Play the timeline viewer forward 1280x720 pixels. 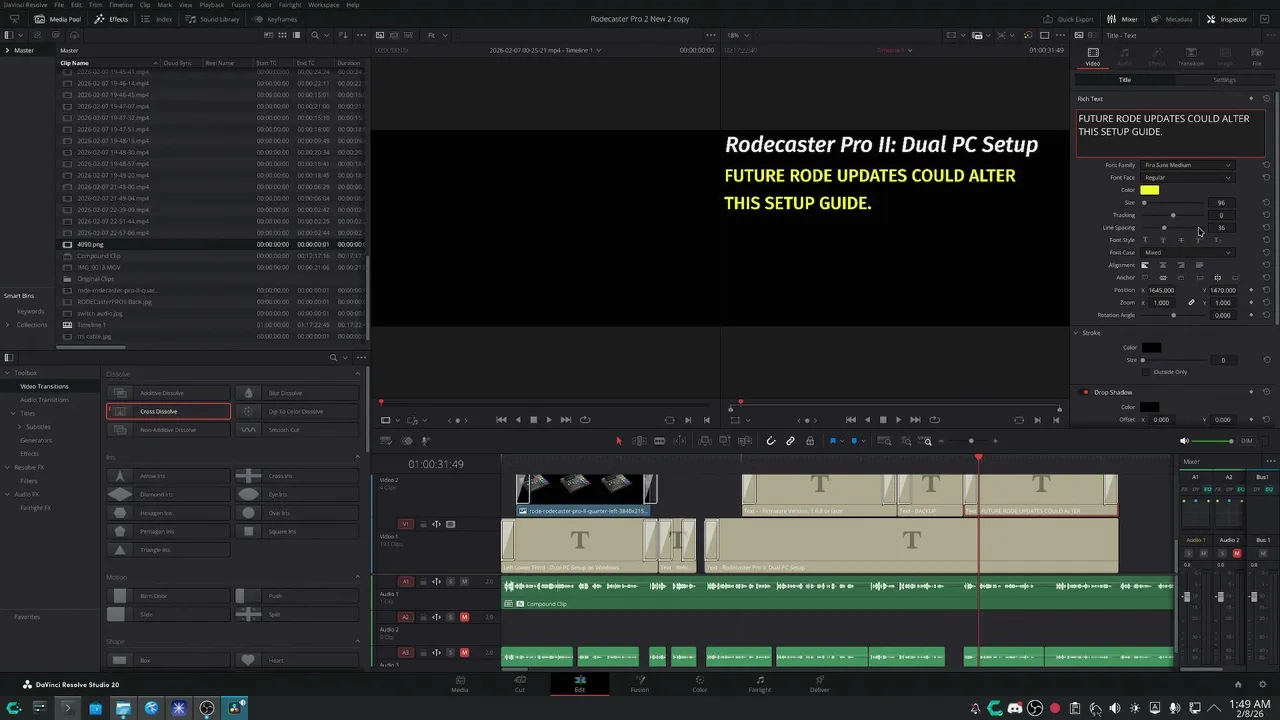898,420
